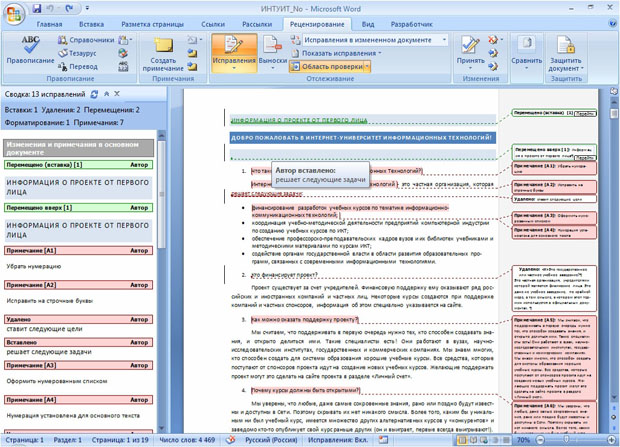The width and height of the screenshot is (620, 447).
Task: Switch to the Вид tab
Action: (x=368, y=24)
